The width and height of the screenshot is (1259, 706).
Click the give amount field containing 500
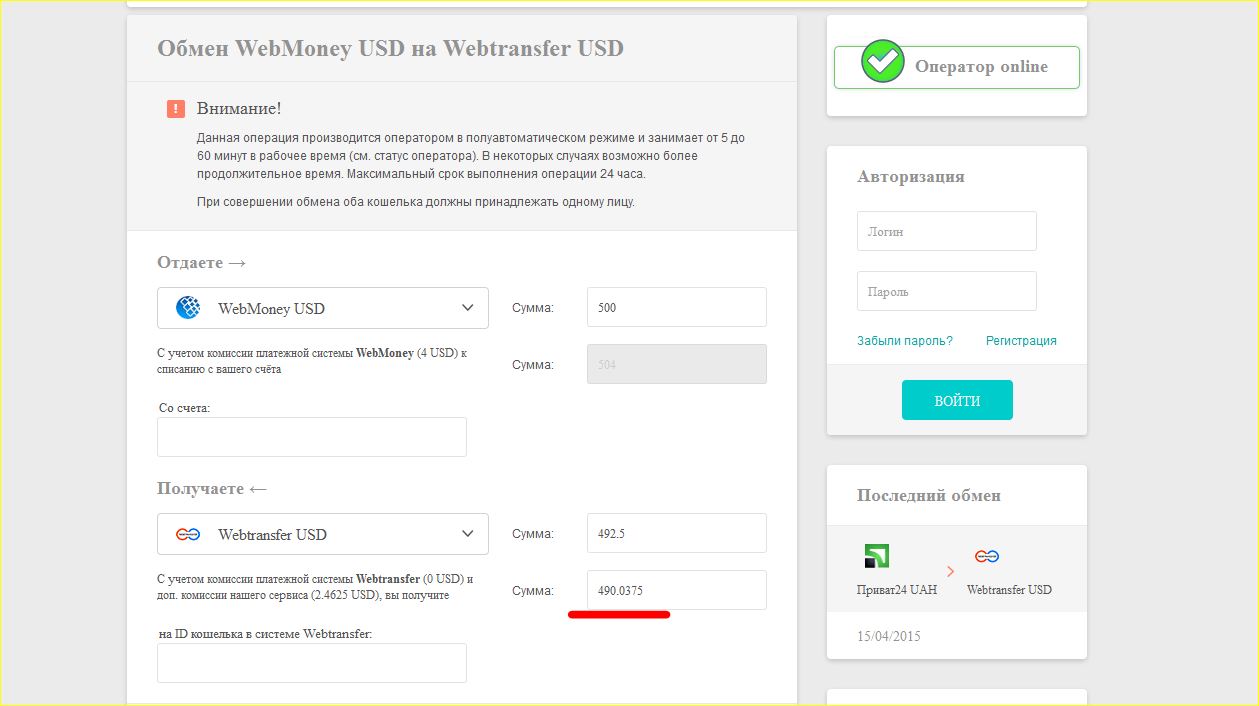click(677, 307)
